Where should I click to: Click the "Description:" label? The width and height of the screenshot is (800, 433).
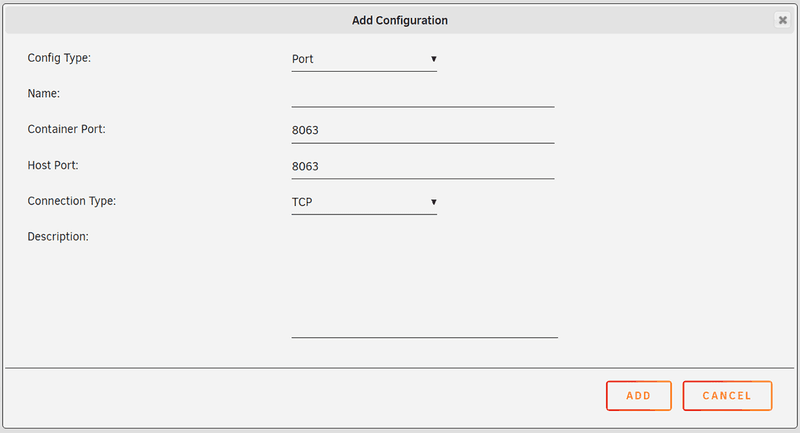(x=58, y=237)
